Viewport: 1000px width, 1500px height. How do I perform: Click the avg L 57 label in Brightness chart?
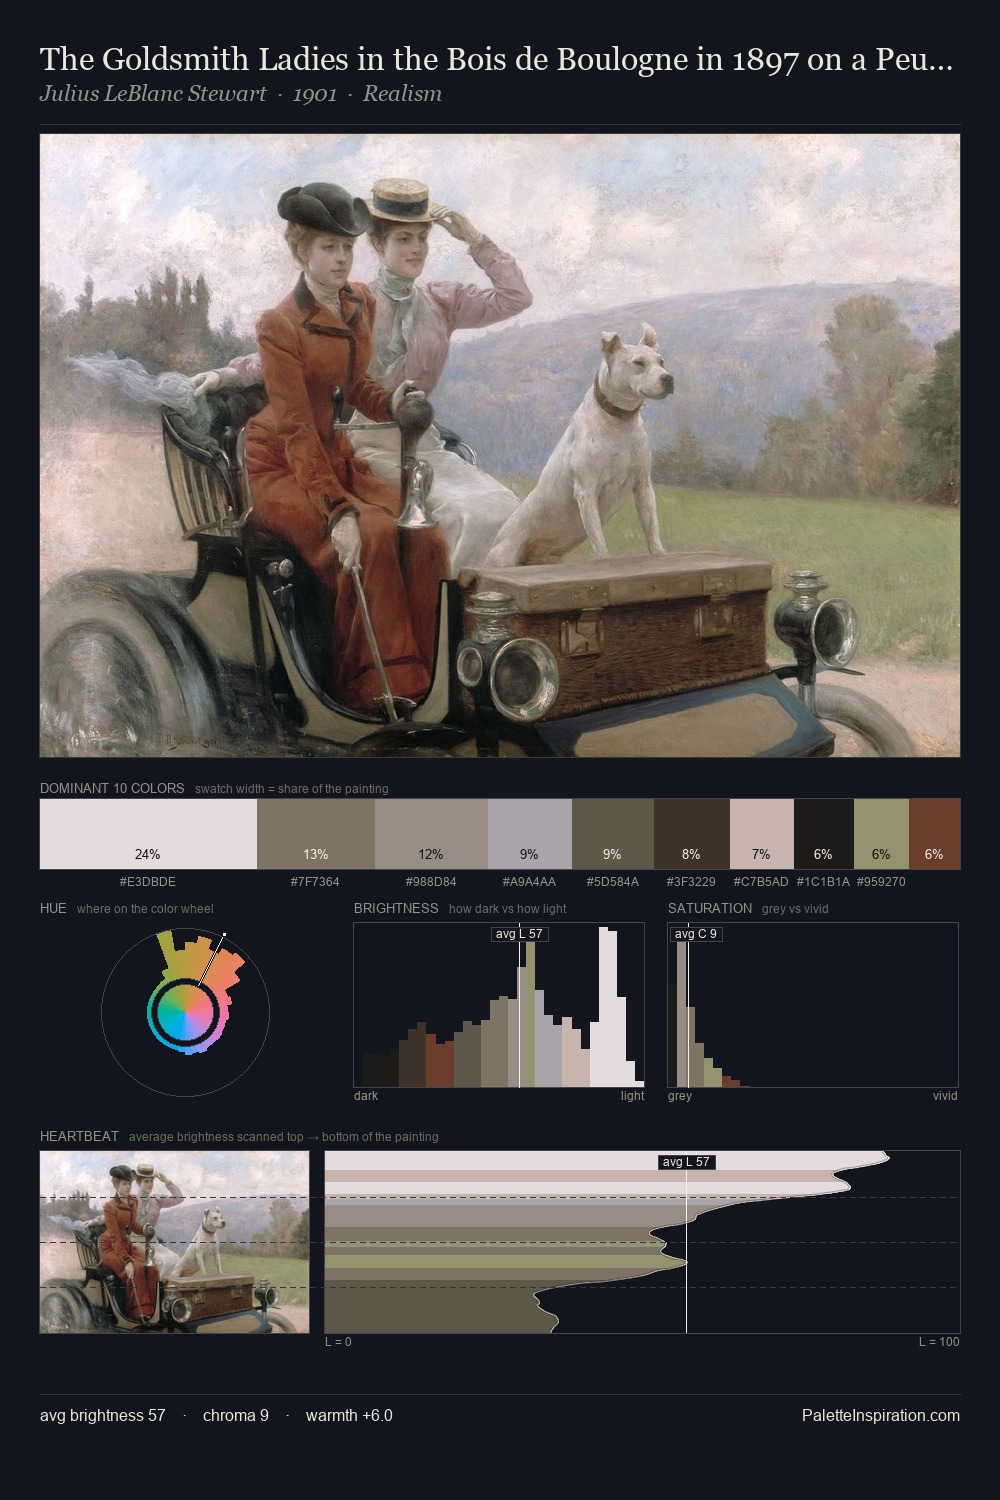click(x=519, y=934)
